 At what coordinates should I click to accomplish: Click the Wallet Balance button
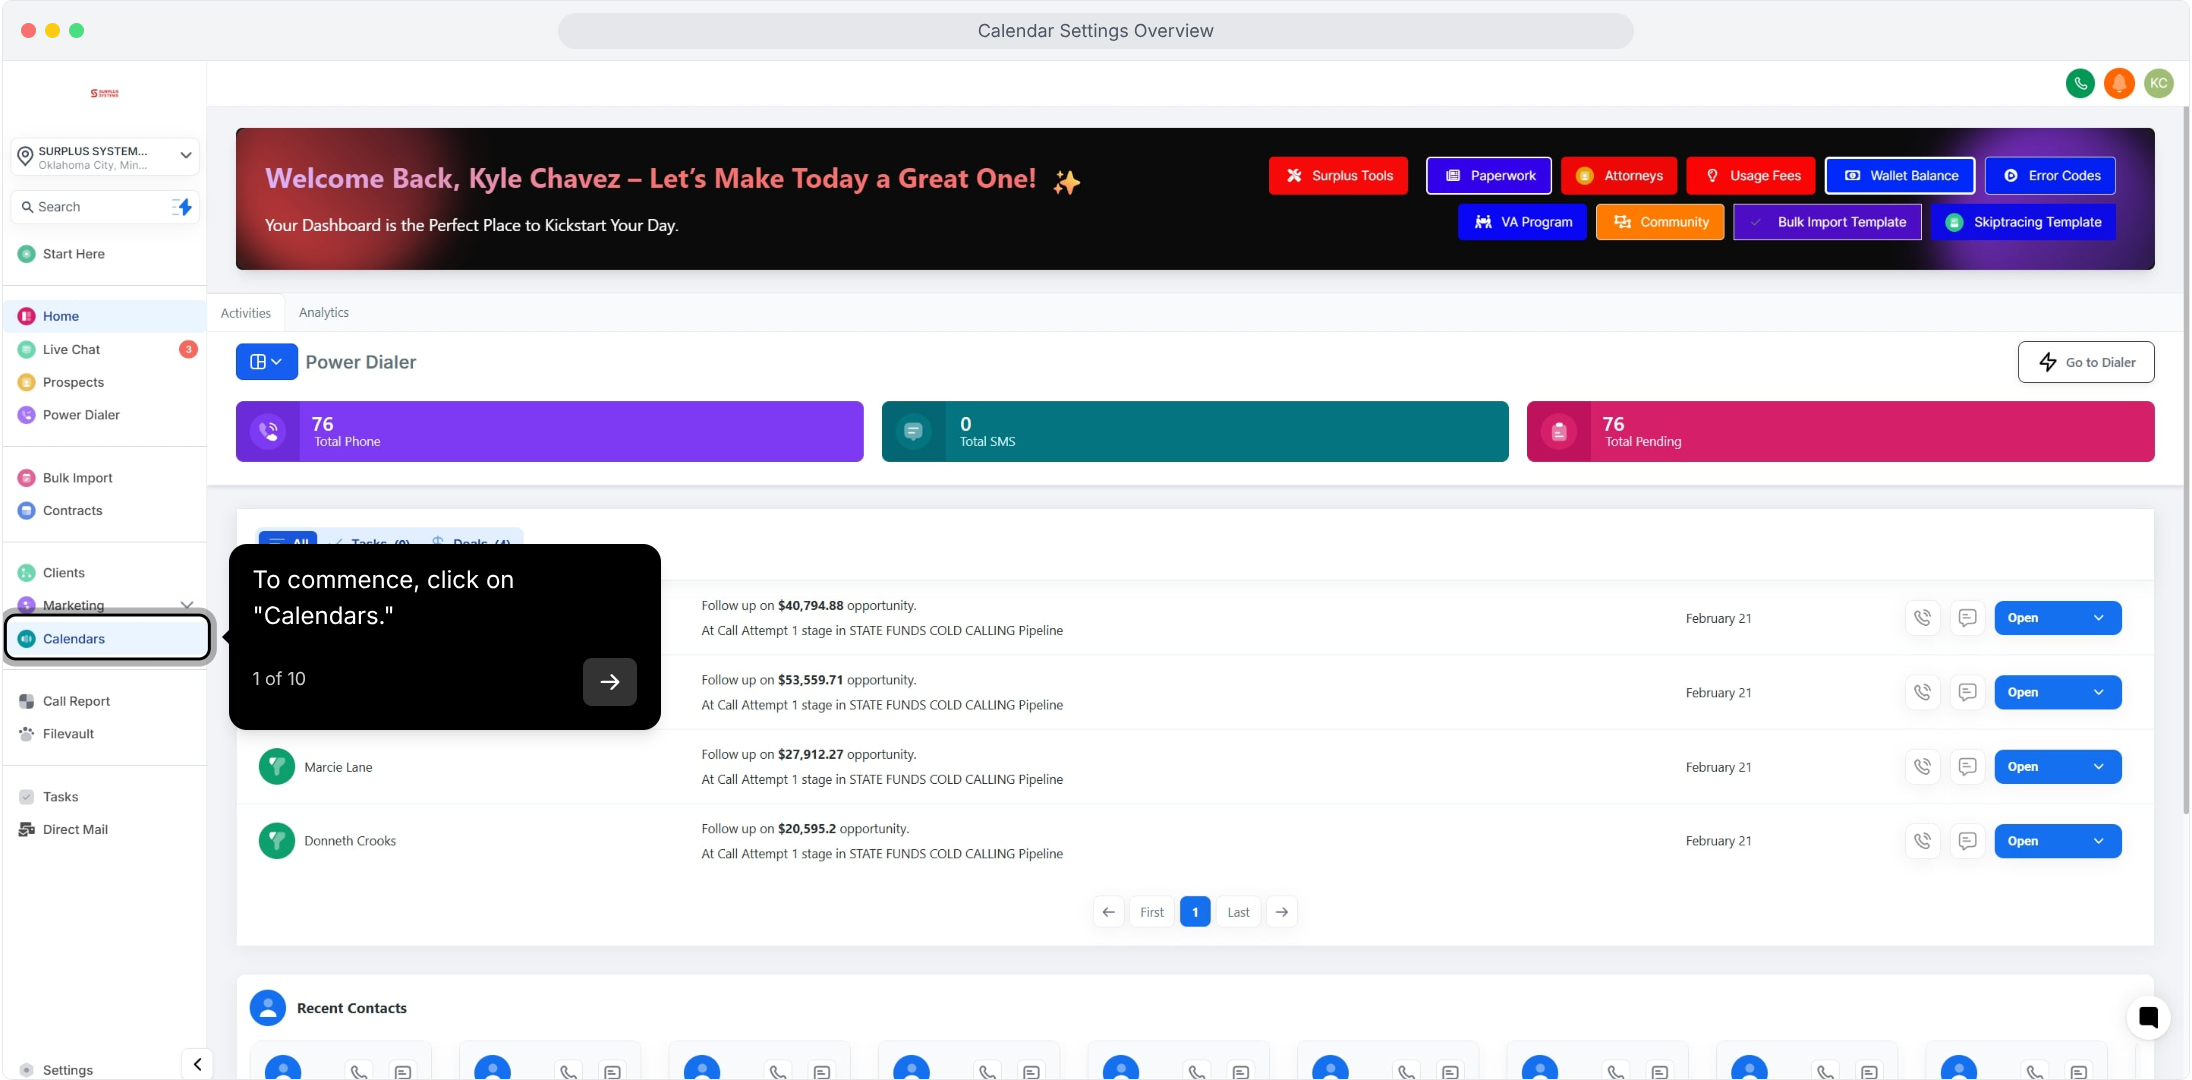click(x=1899, y=176)
